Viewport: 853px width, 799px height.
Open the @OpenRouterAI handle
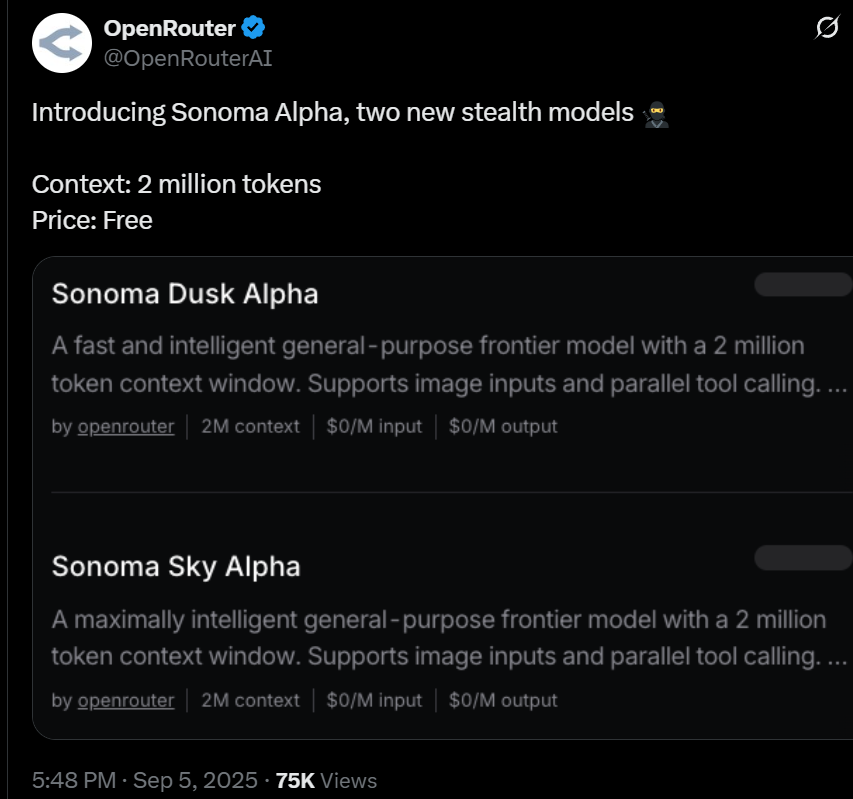(188, 58)
